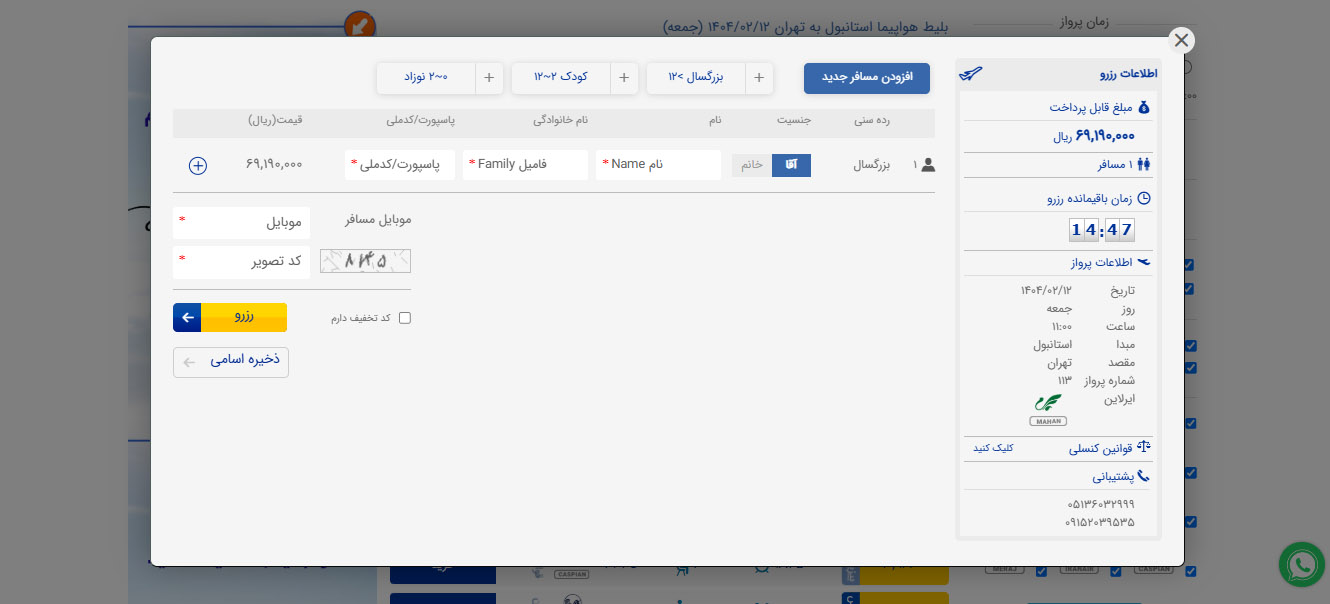Open the کلیک کنید cancellation rules link
1330x604 pixels.
pyautogui.click(x=993, y=447)
